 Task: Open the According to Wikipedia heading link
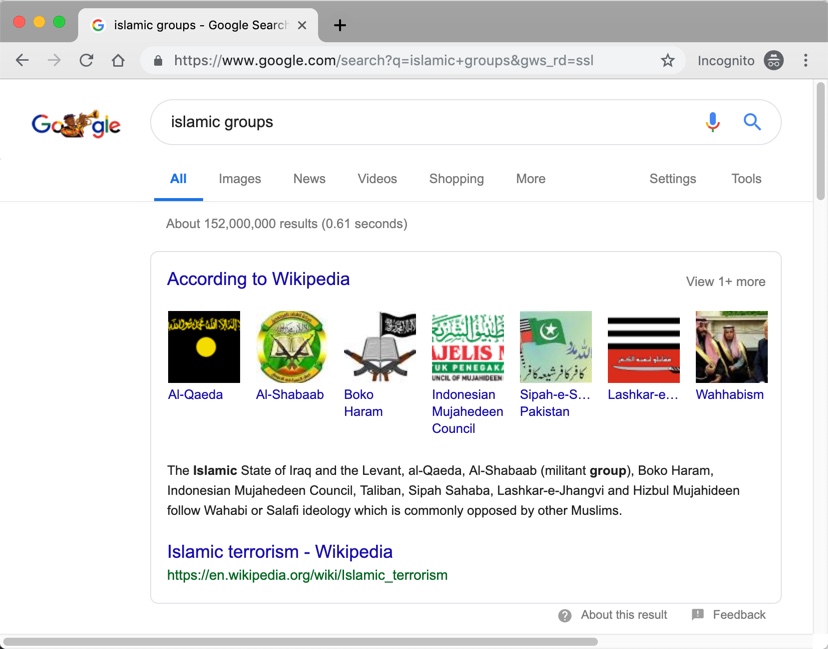258,279
